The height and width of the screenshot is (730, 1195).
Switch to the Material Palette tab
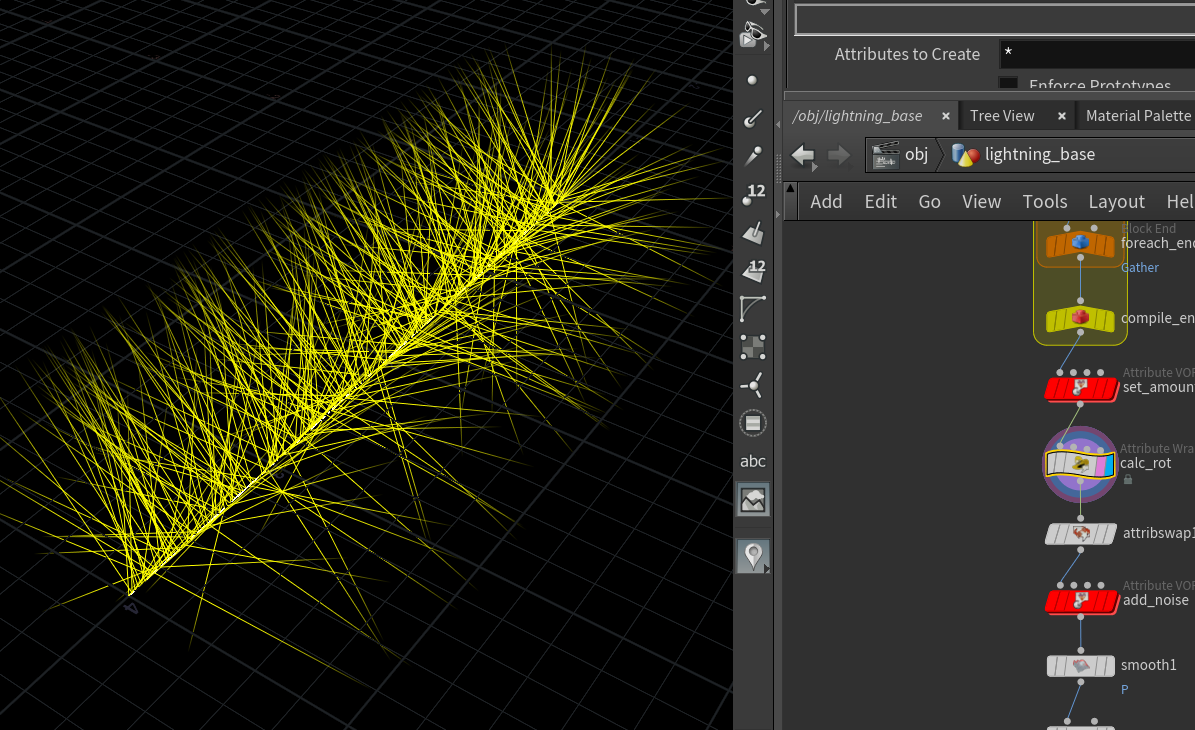[x=1138, y=116]
